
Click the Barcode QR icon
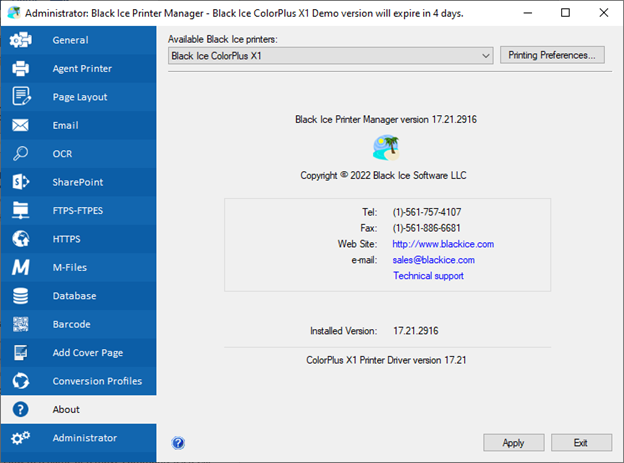pos(21,324)
